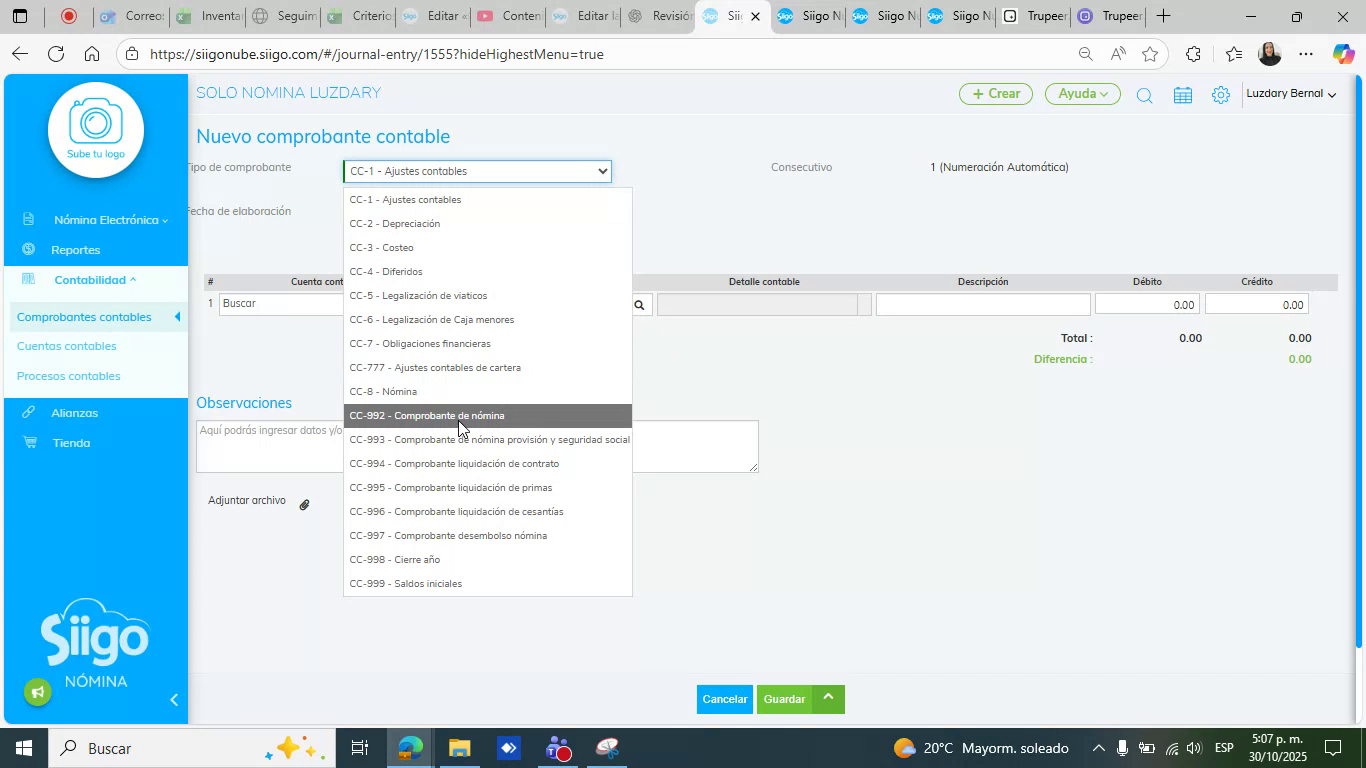Add page to favorites star icon

(x=1150, y=54)
